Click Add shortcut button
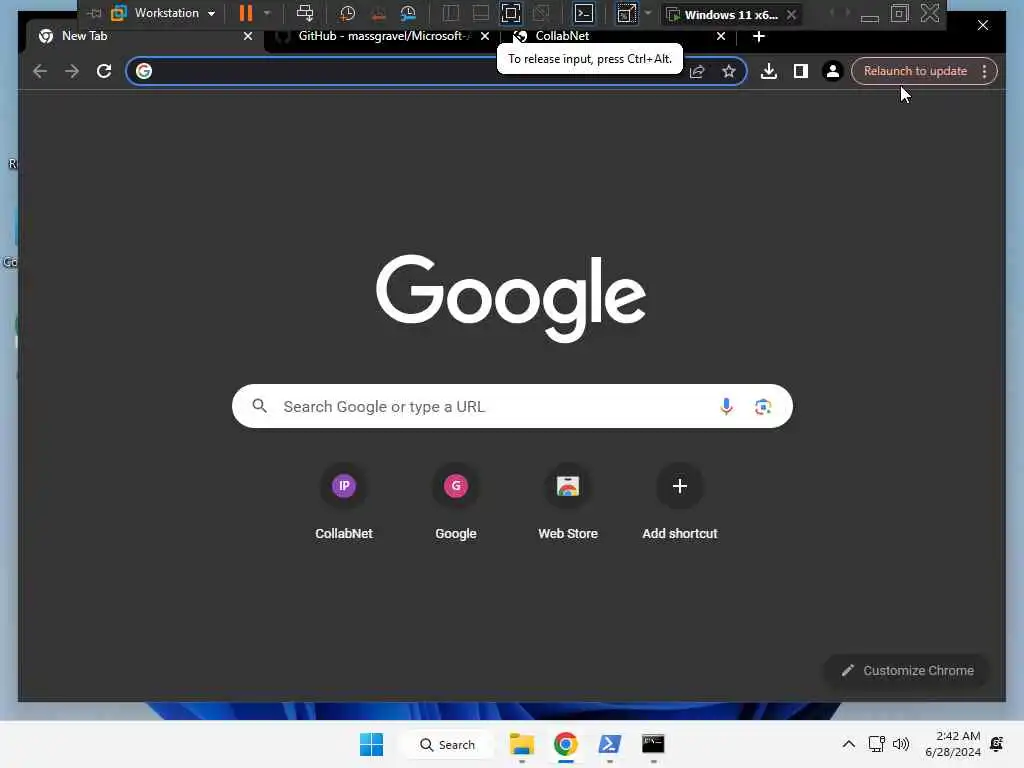This screenshot has width=1024, height=768. 680,503
